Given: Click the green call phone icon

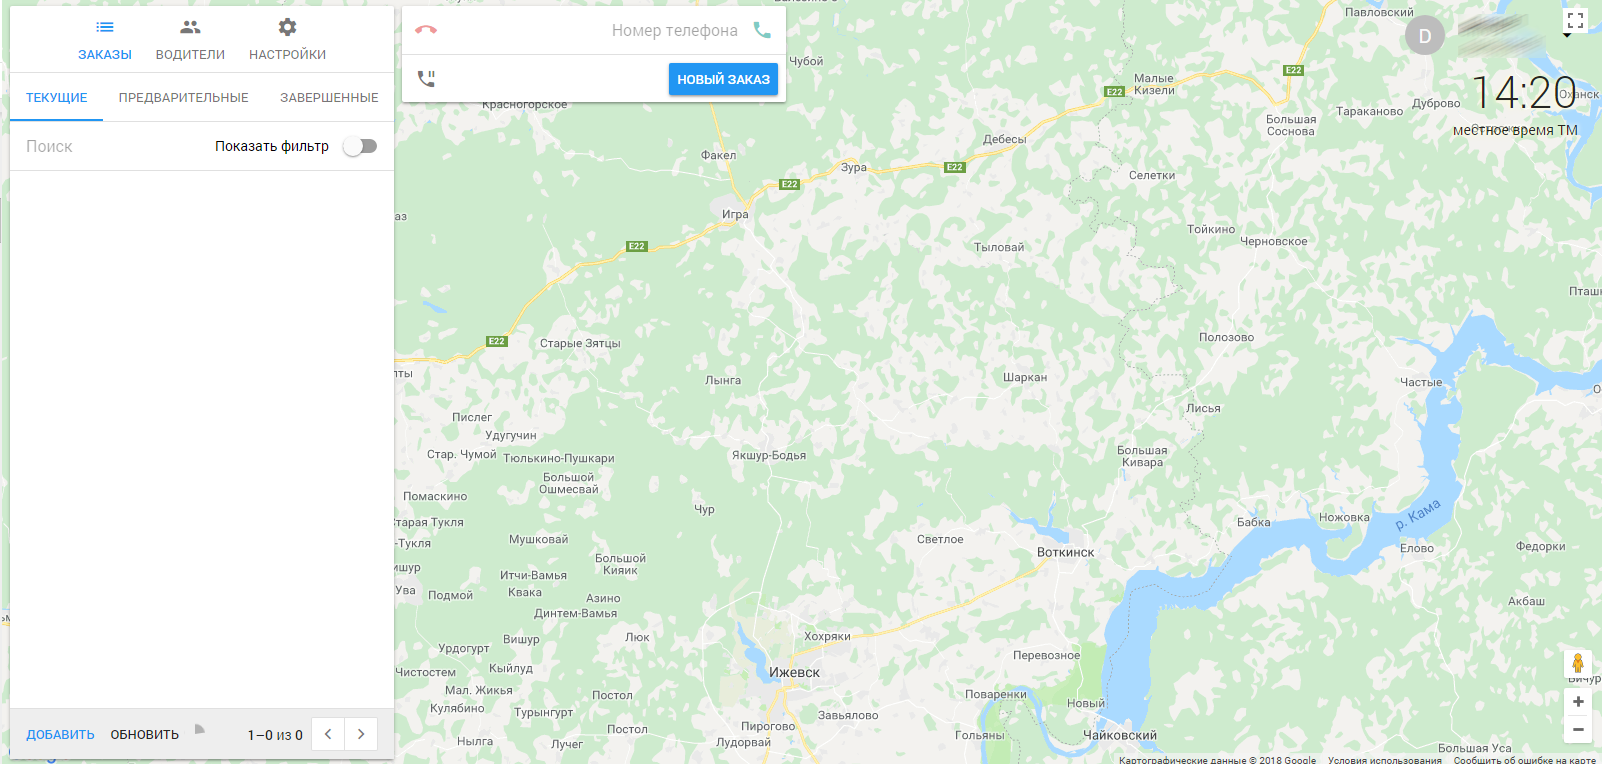Looking at the screenshot, I should tap(762, 30).
